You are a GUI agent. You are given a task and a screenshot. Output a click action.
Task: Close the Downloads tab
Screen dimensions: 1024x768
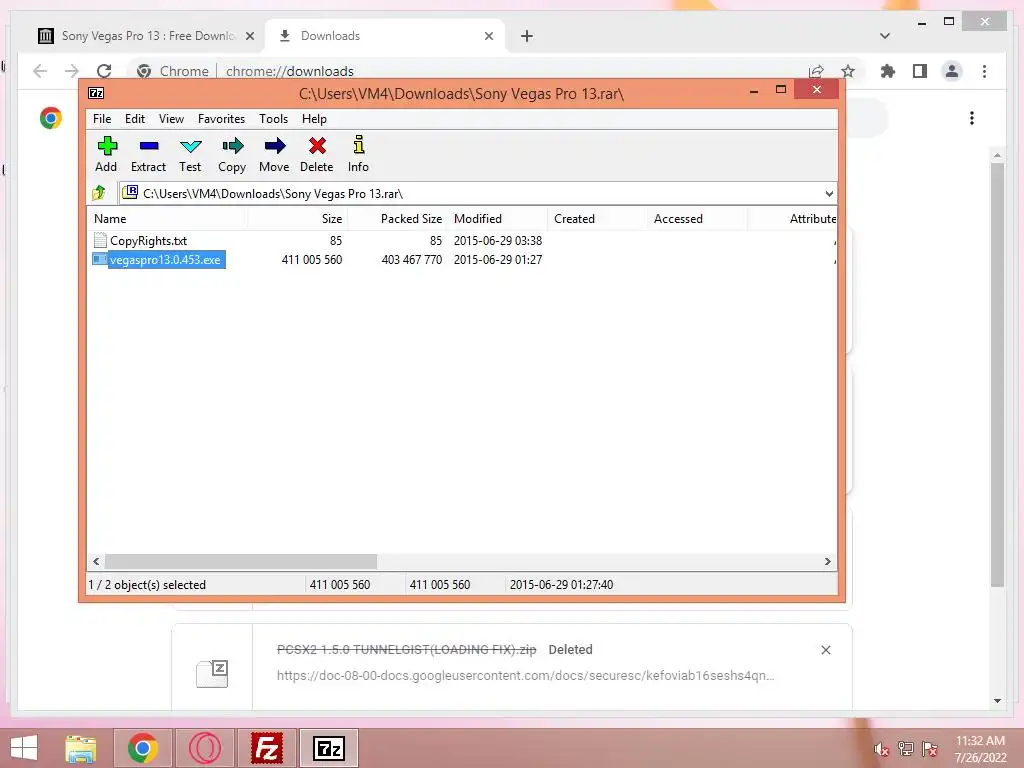(x=488, y=37)
